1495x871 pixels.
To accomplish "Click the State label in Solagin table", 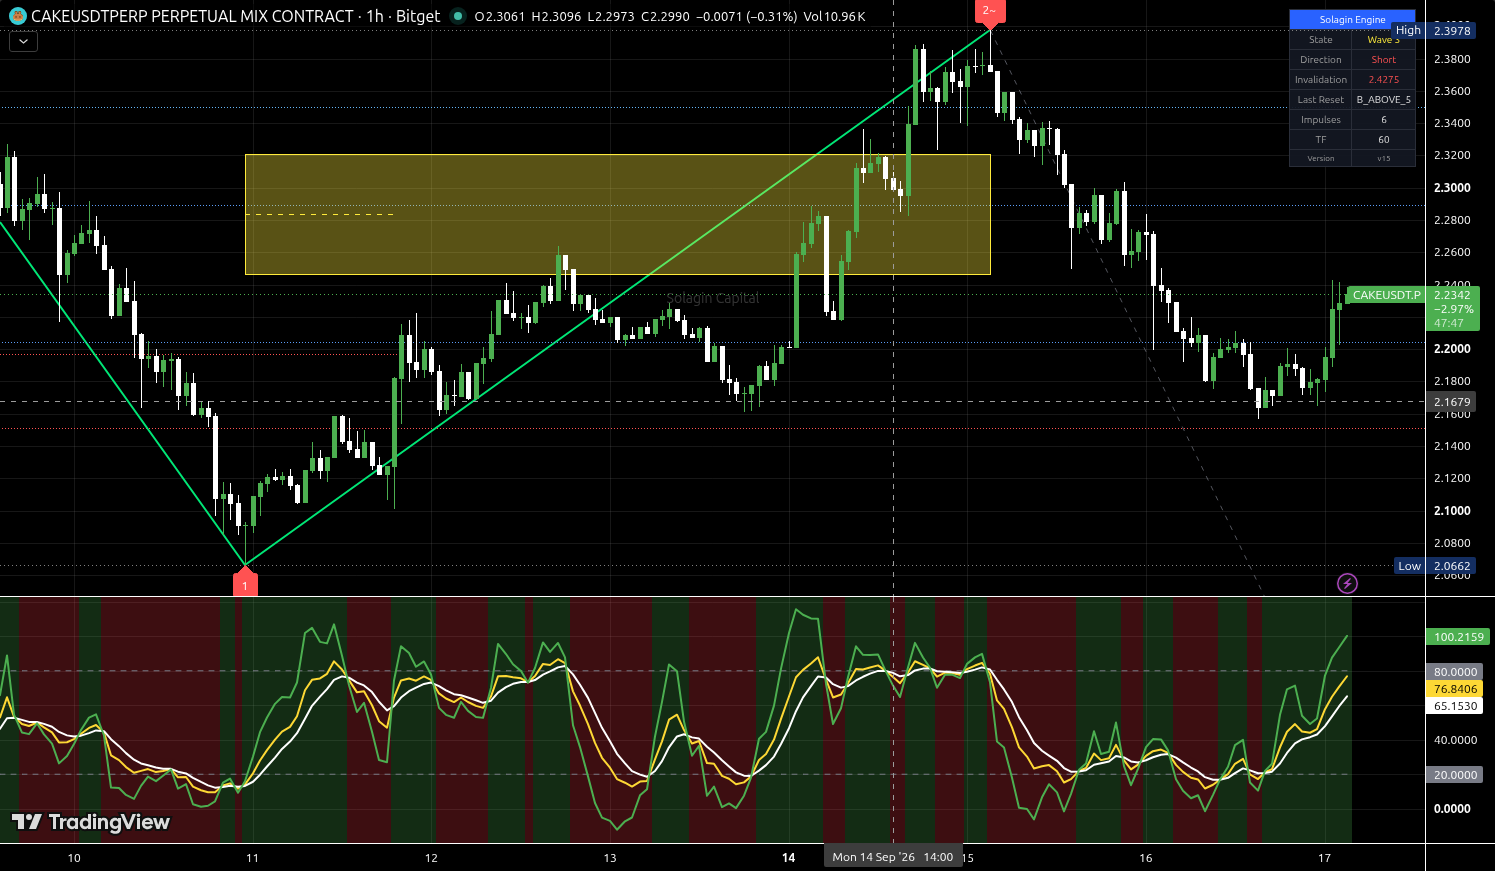I will [1321, 40].
